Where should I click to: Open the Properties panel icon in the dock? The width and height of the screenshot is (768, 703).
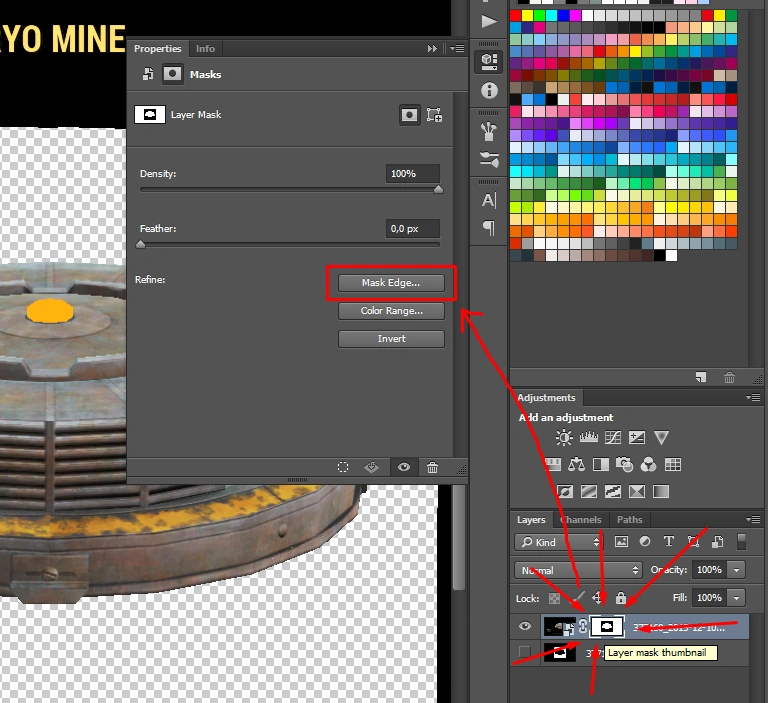click(489, 62)
